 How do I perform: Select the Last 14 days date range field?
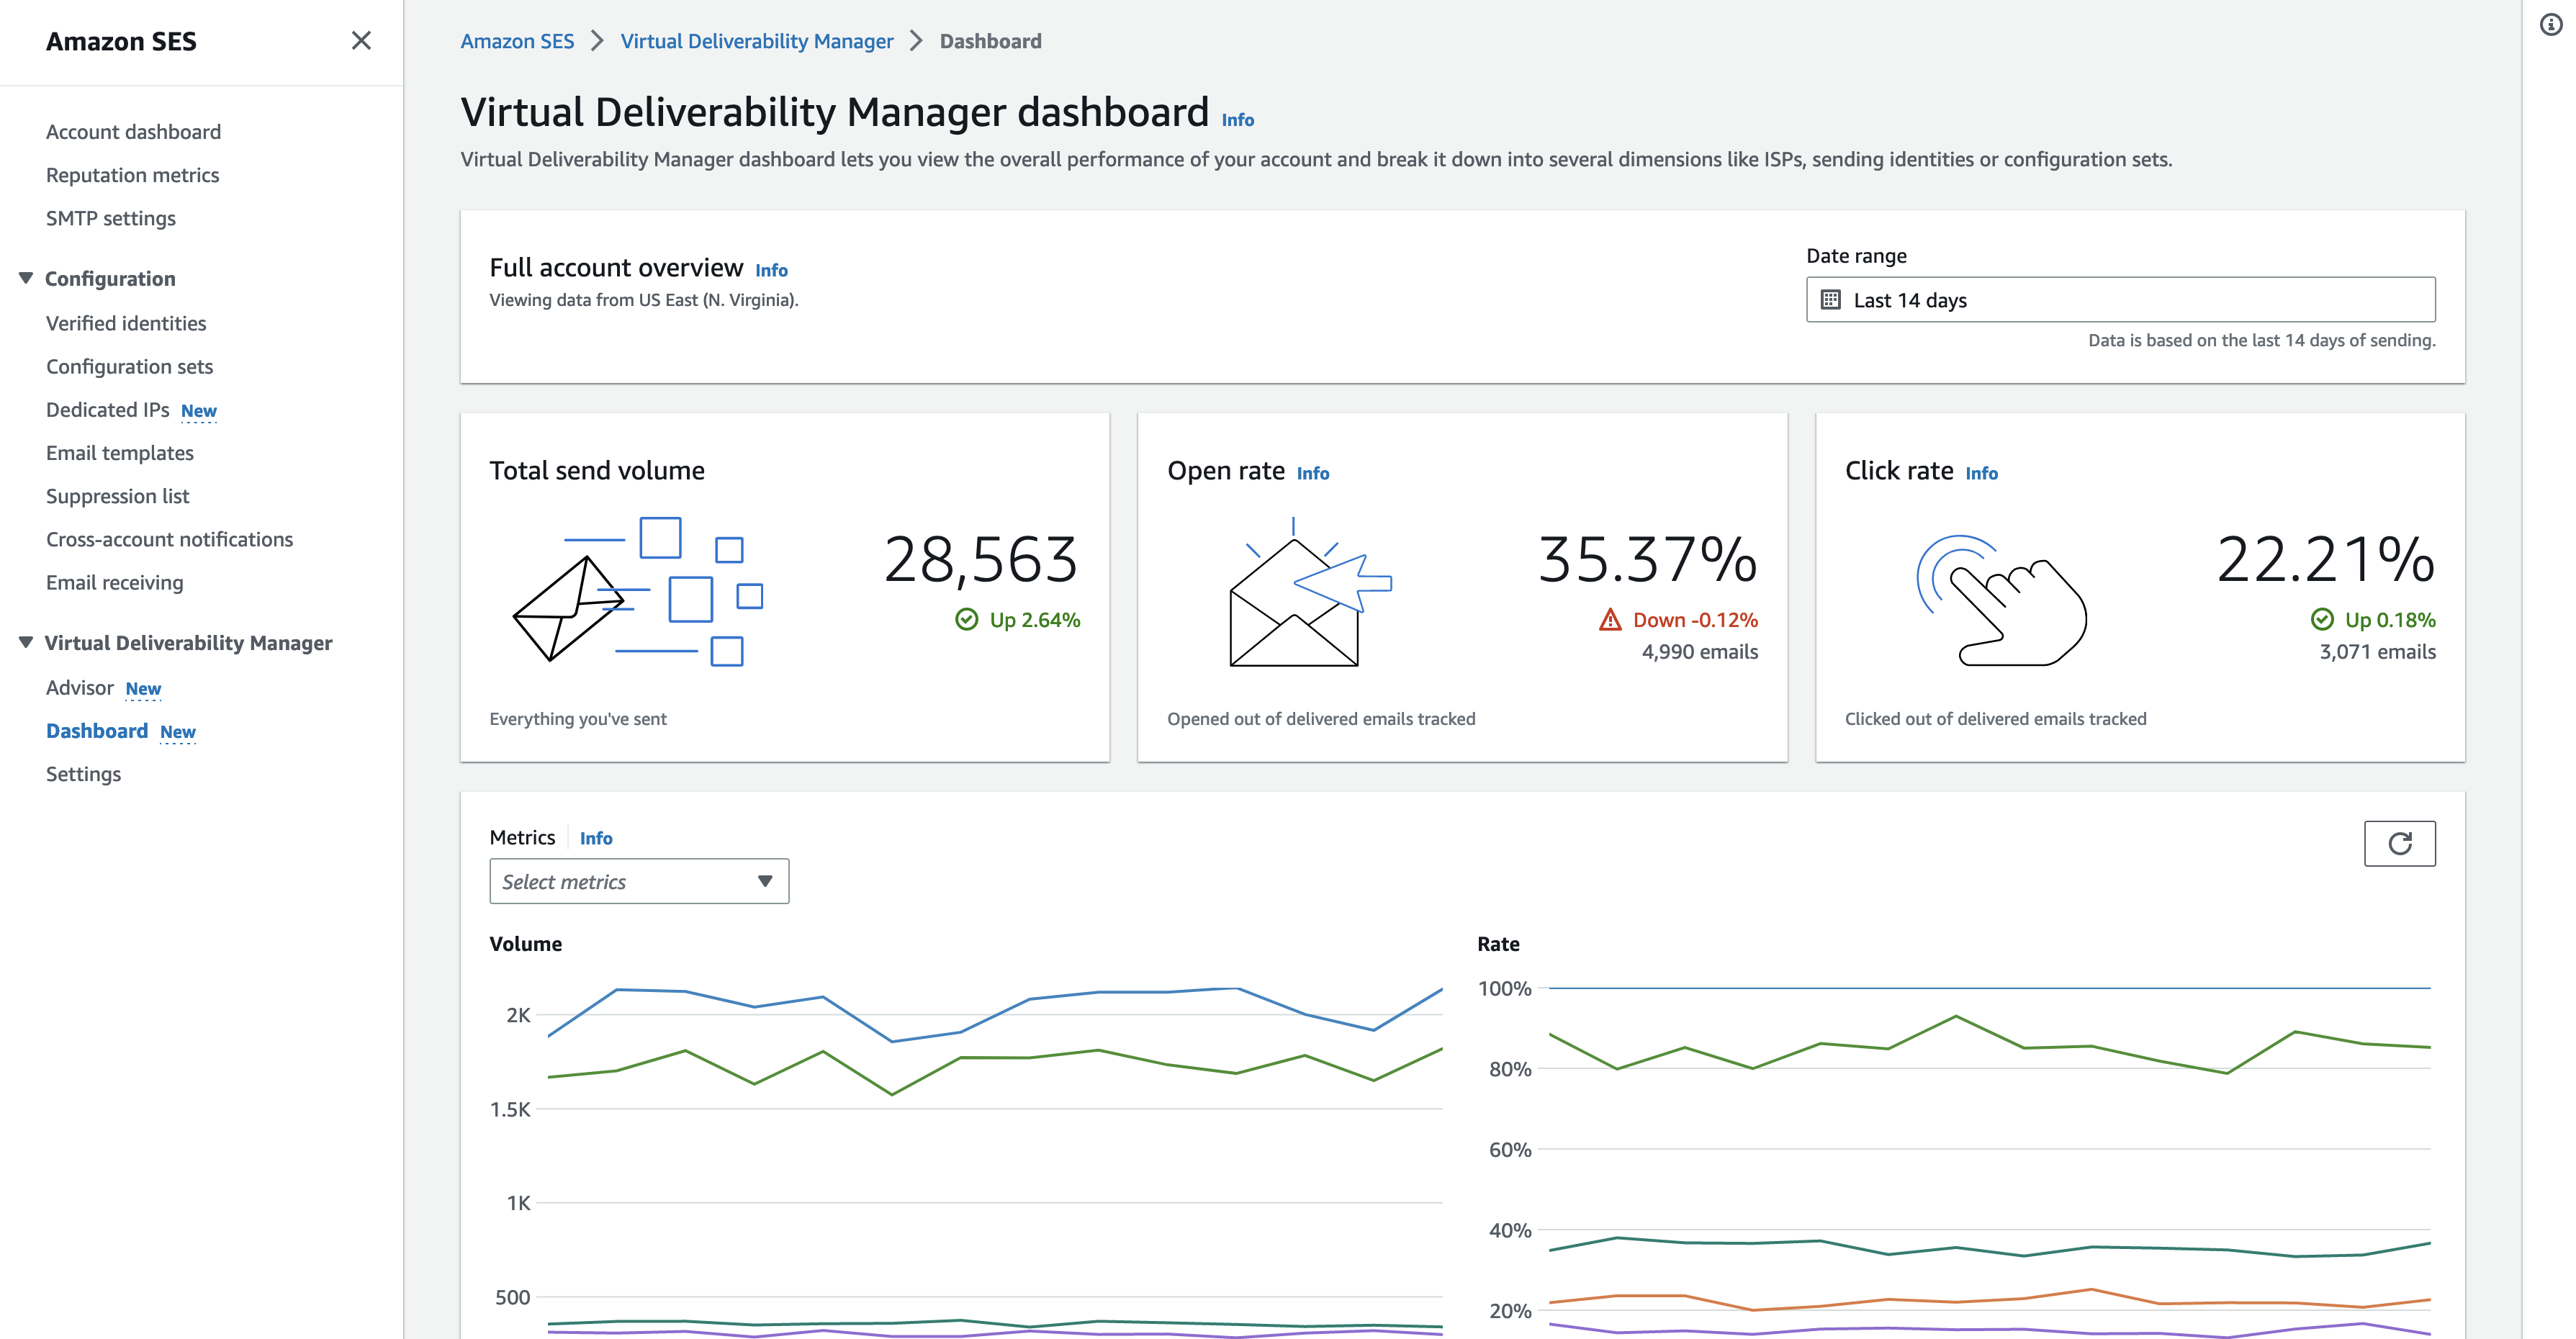(2121, 298)
